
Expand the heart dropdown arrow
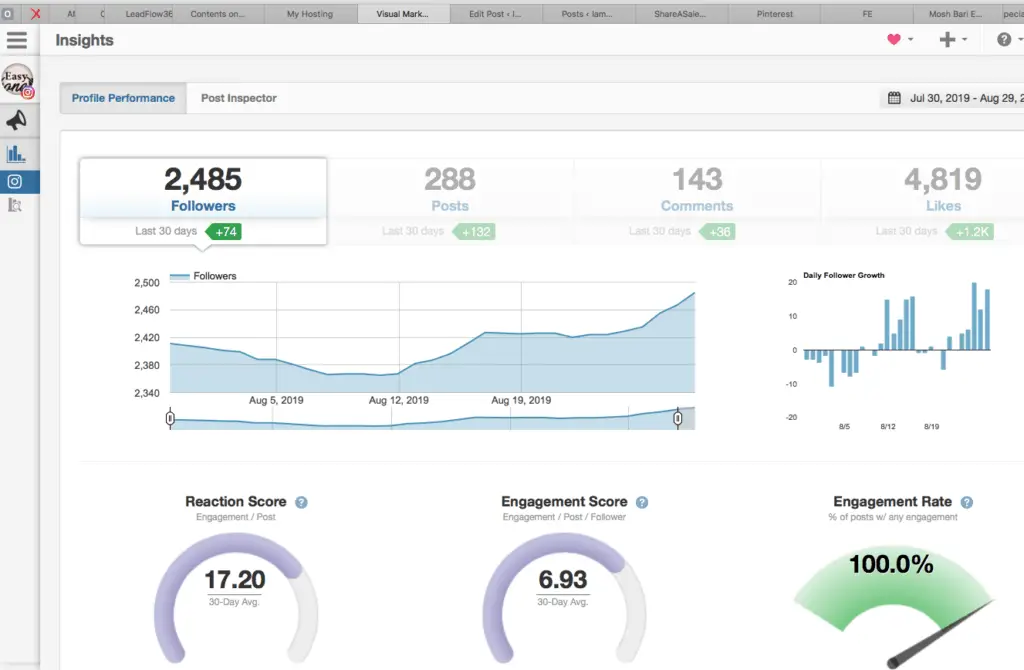pos(910,40)
